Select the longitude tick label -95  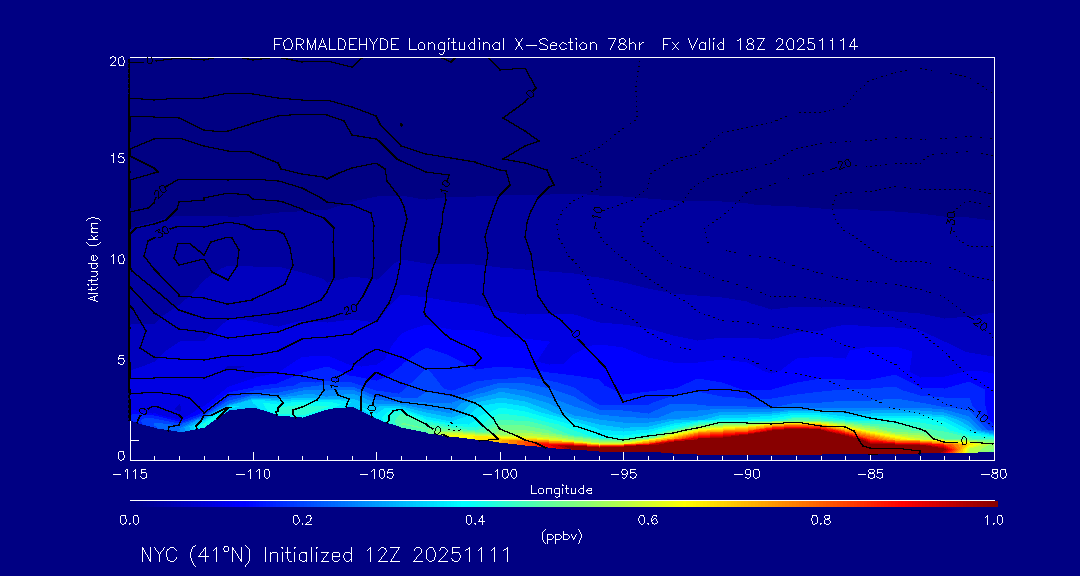(623, 475)
